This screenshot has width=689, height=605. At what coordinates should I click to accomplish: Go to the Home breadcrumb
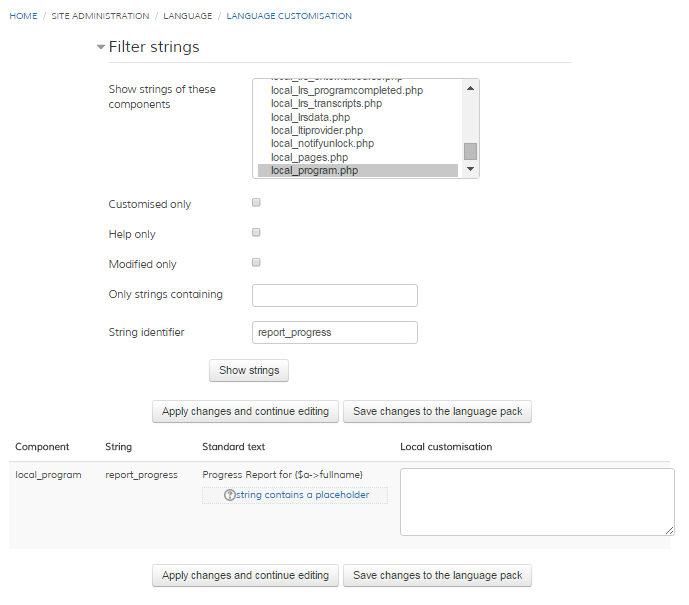[x=23, y=17]
